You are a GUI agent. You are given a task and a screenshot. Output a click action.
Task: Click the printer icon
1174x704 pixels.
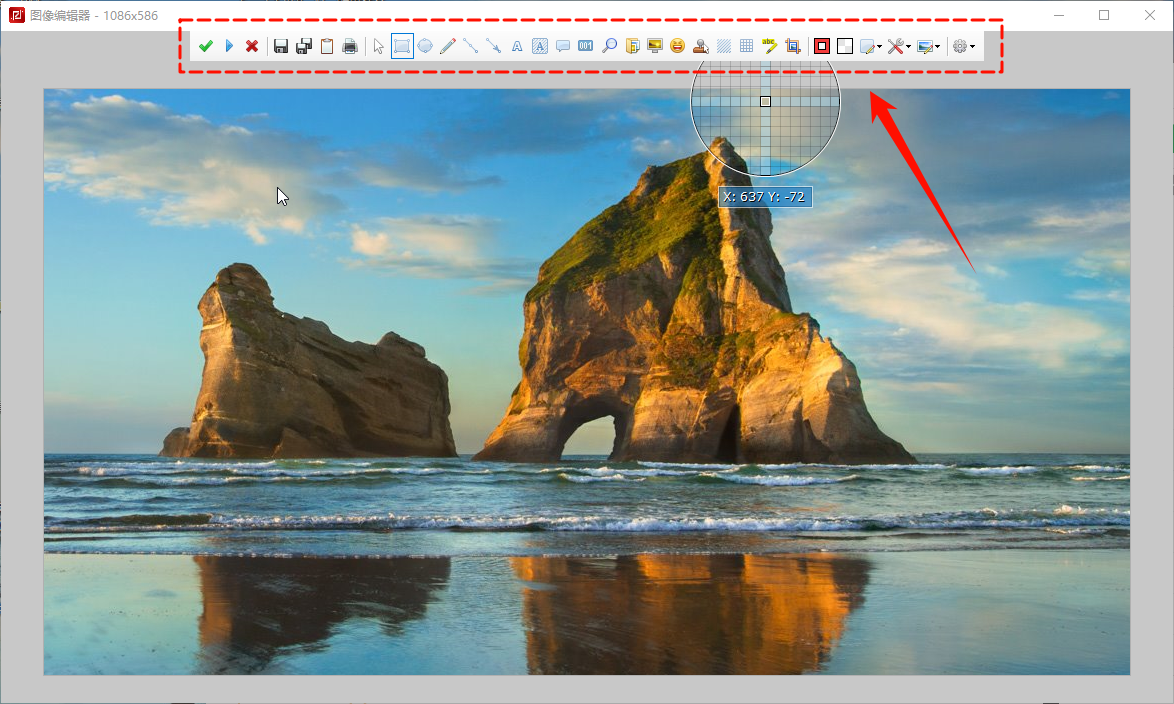pos(350,46)
